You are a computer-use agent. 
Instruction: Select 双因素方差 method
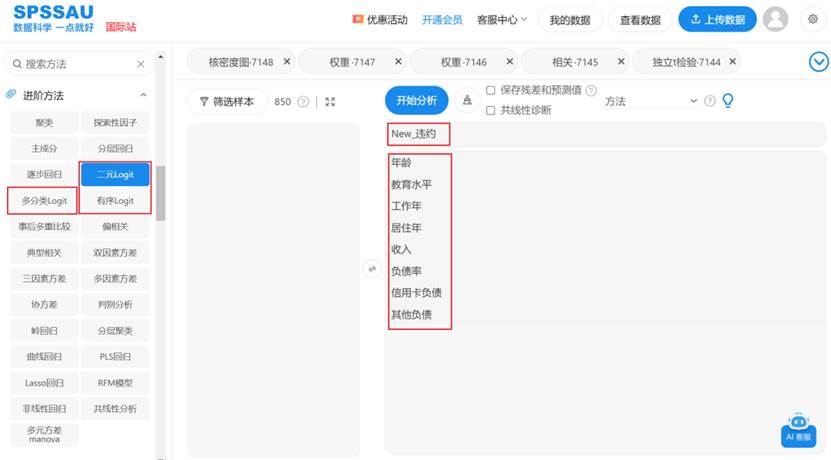[x=115, y=252]
